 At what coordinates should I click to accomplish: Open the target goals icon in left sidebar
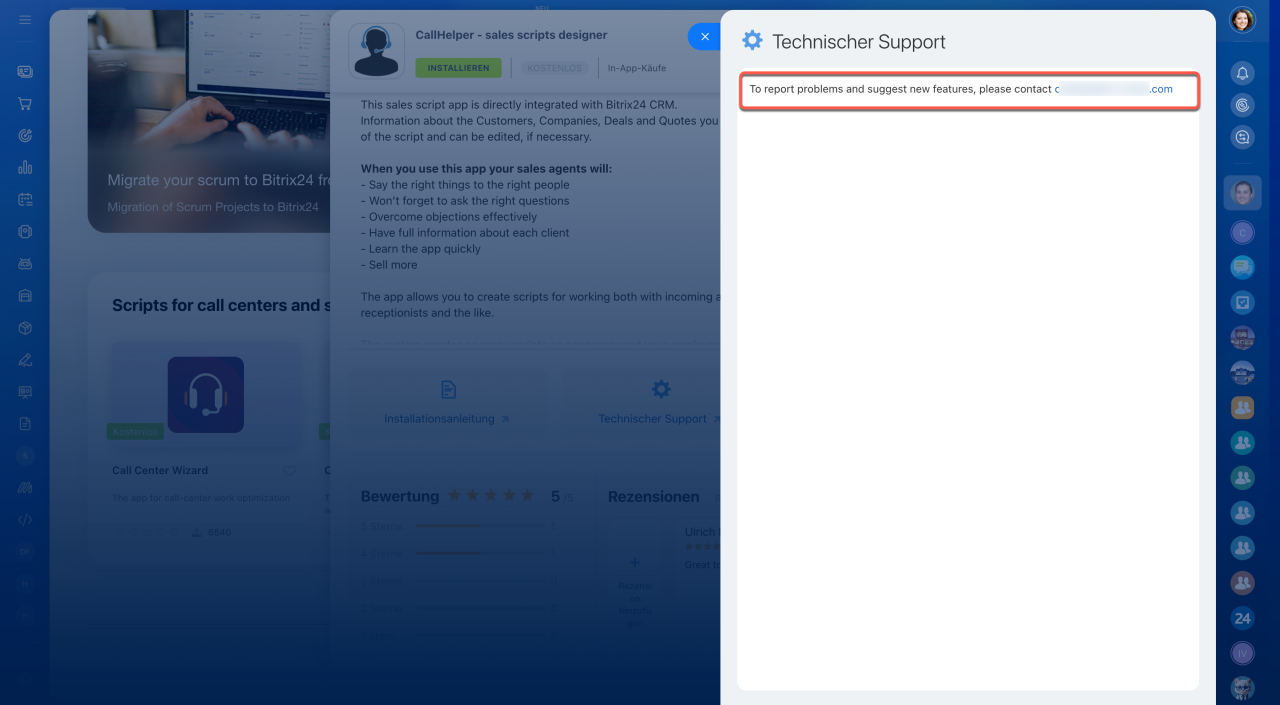tap(25, 135)
